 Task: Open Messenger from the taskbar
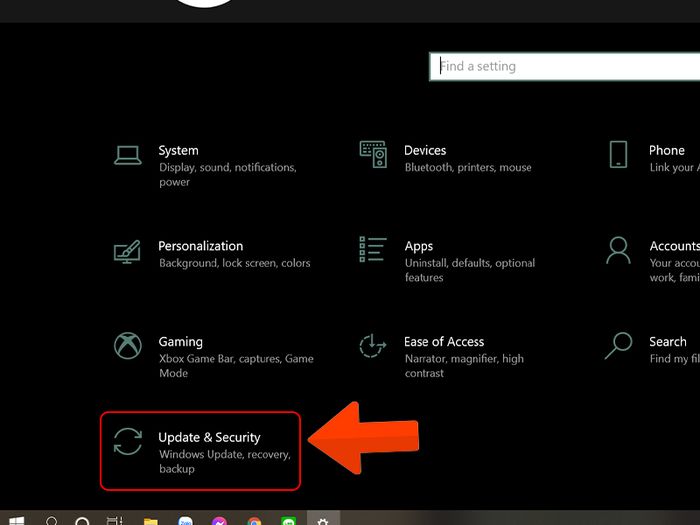click(x=220, y=521)
